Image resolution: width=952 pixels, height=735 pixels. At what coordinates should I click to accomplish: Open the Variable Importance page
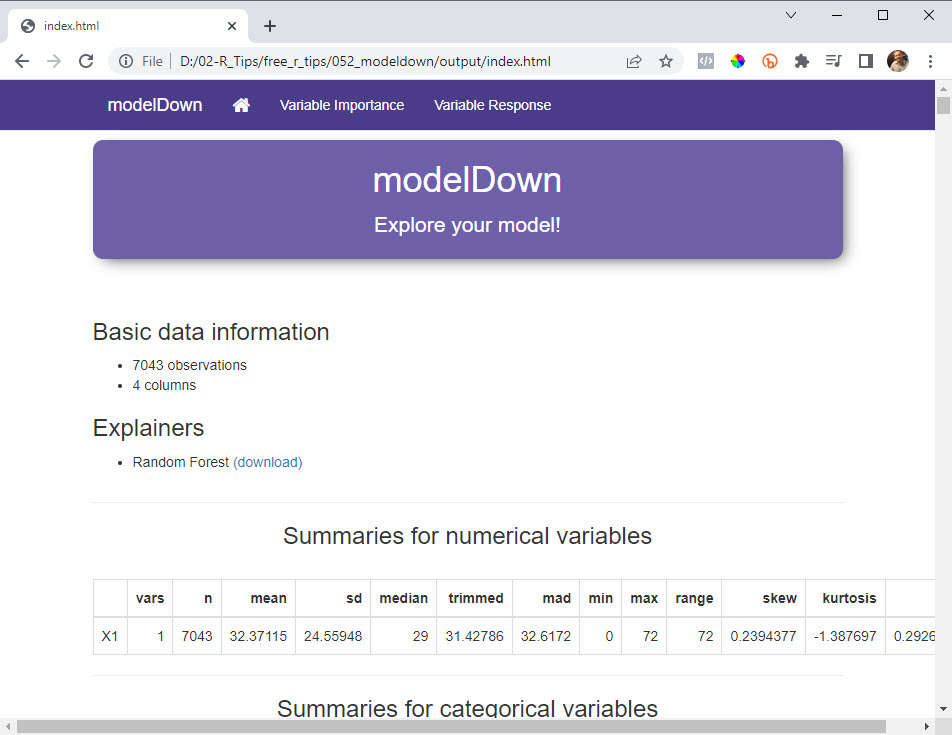[342, 105]
